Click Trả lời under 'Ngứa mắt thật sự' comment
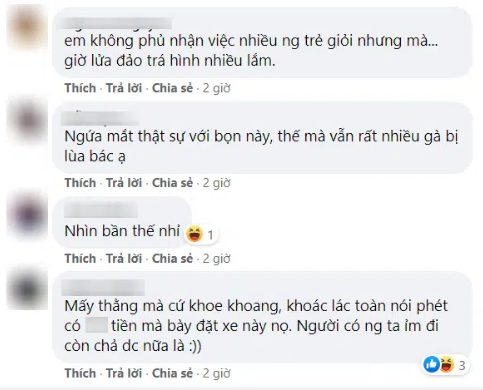 (124, 183)
